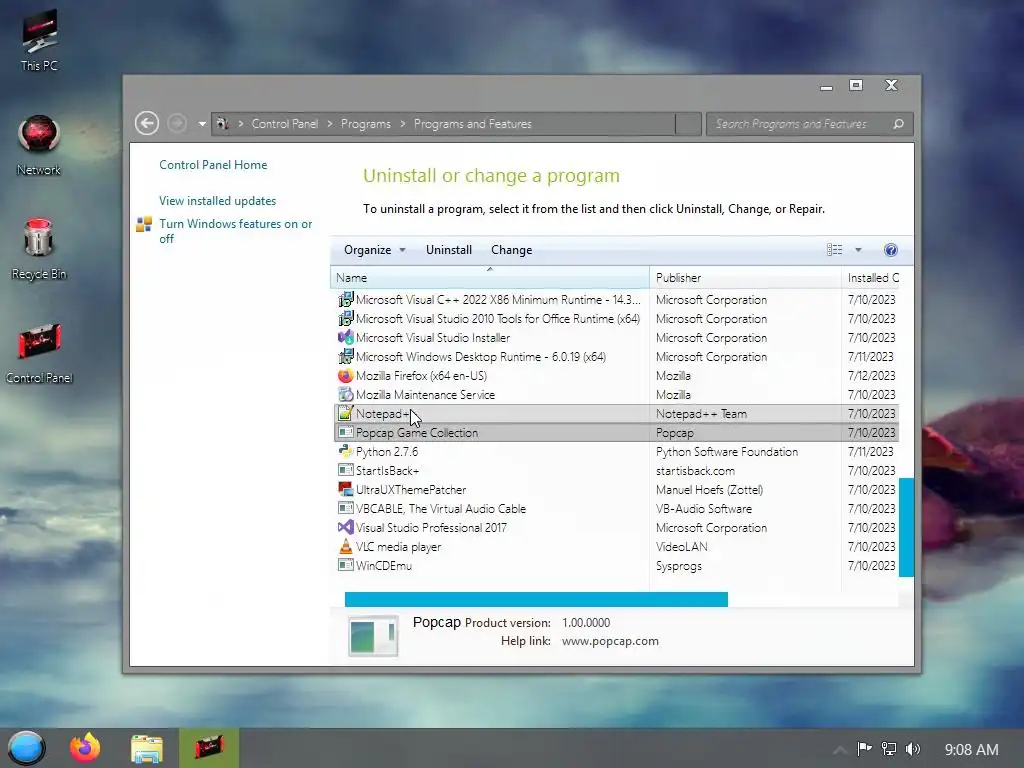Click Mozilla Maintenance Service row icon

pos(345,394)
